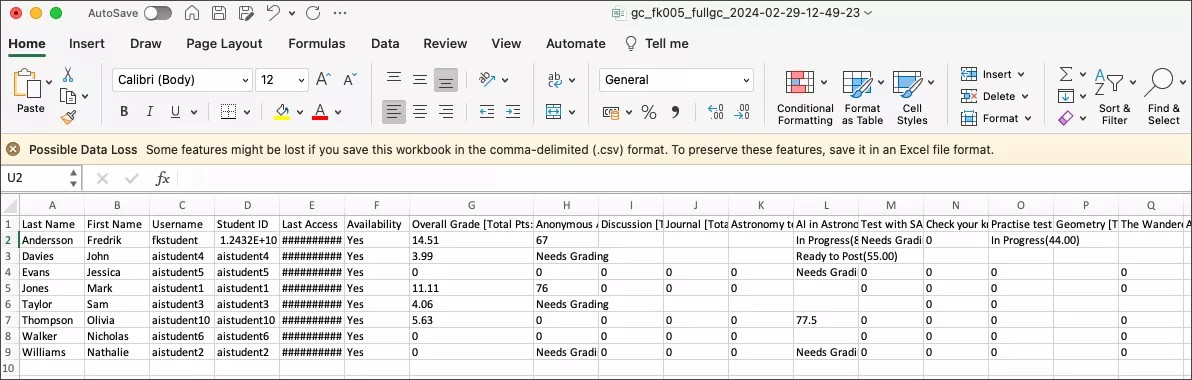1192x380 pixels.
Task: Open the Automate tab
Action: coord(575,43)
